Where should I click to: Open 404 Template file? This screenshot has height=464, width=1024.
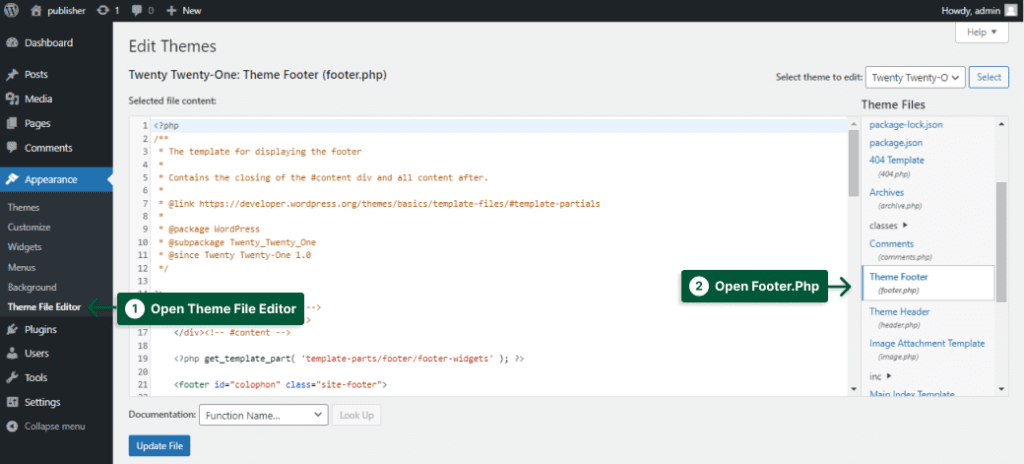pos(897,160)
